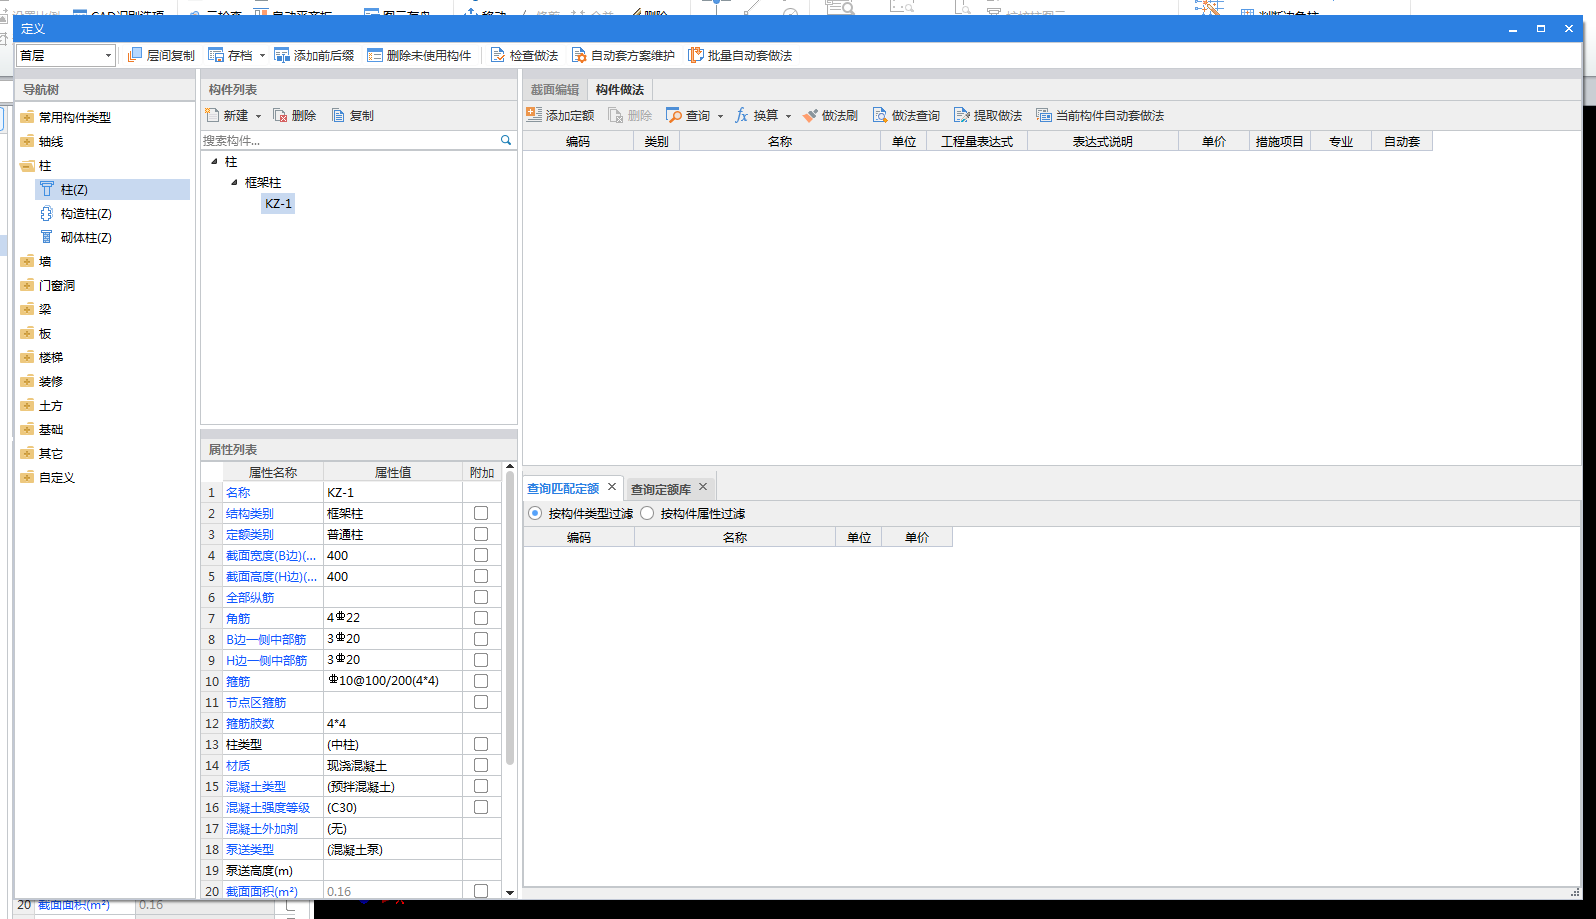Click the 当前构件自动套做法 icon
The image size is (1596, 919).
click(x=1044, y=115)
